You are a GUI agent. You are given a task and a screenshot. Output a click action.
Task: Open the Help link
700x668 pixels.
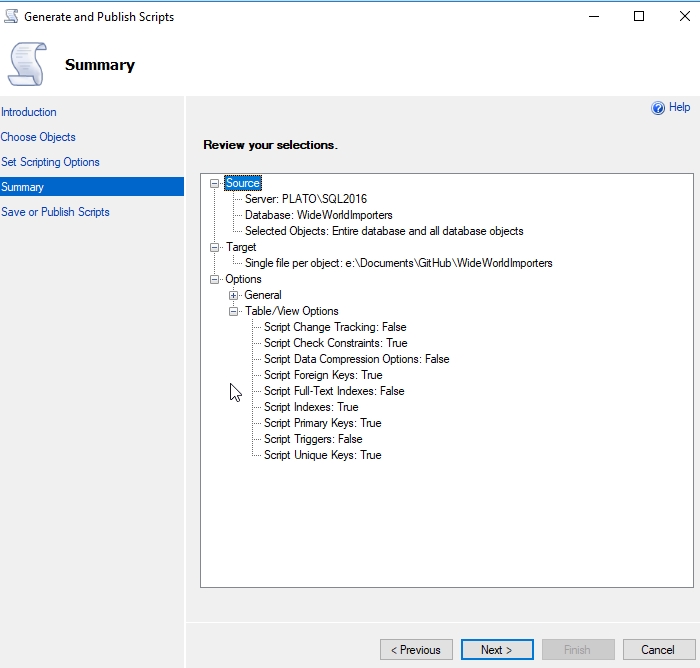679,108
